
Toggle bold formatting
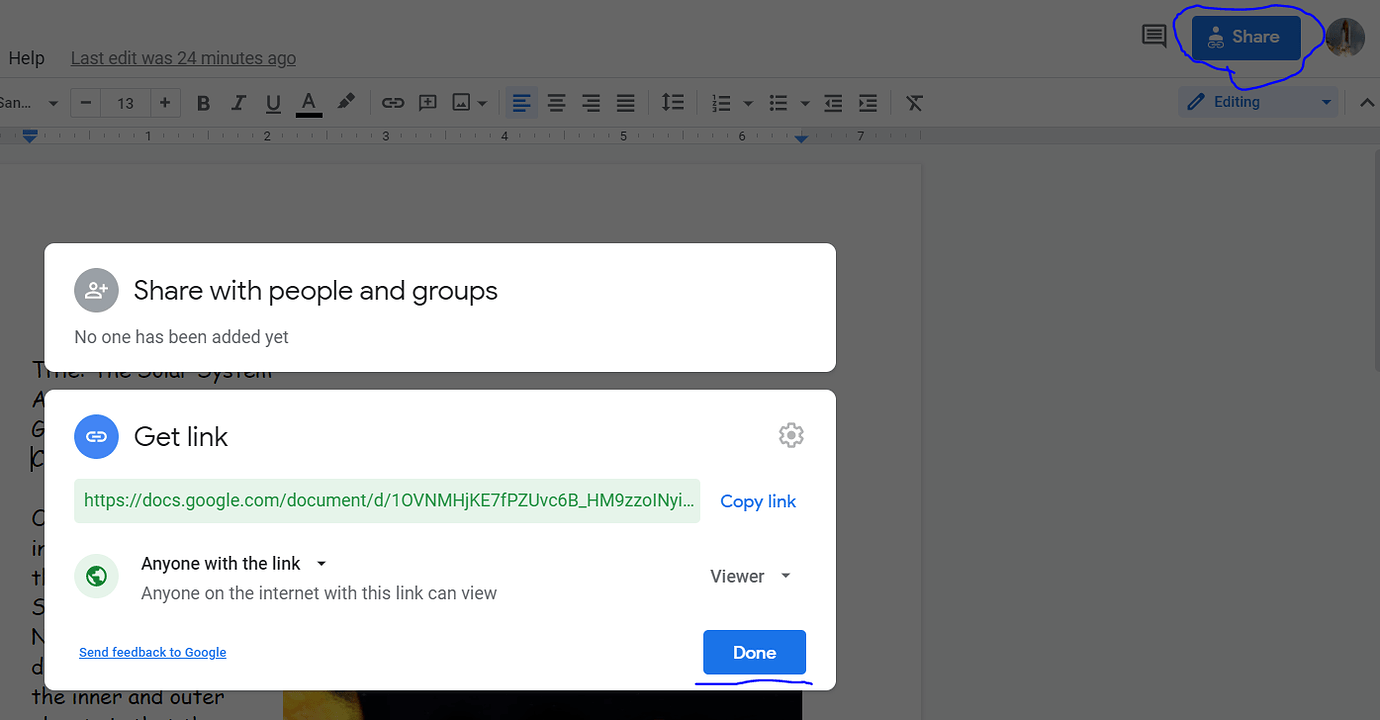click(203, 102)
